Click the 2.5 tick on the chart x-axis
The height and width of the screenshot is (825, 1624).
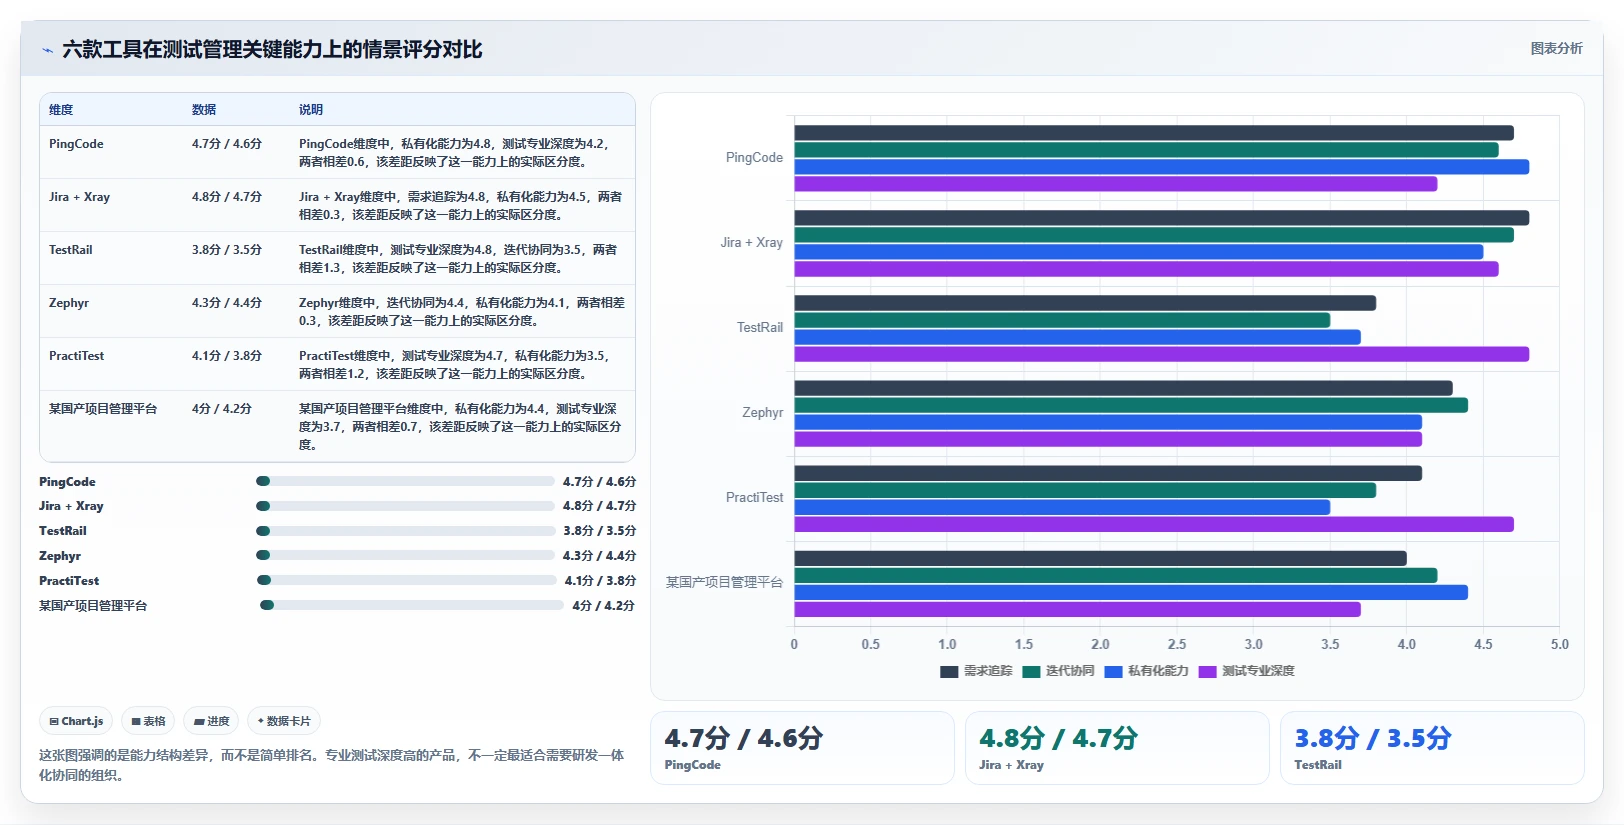coord(1177,644)
